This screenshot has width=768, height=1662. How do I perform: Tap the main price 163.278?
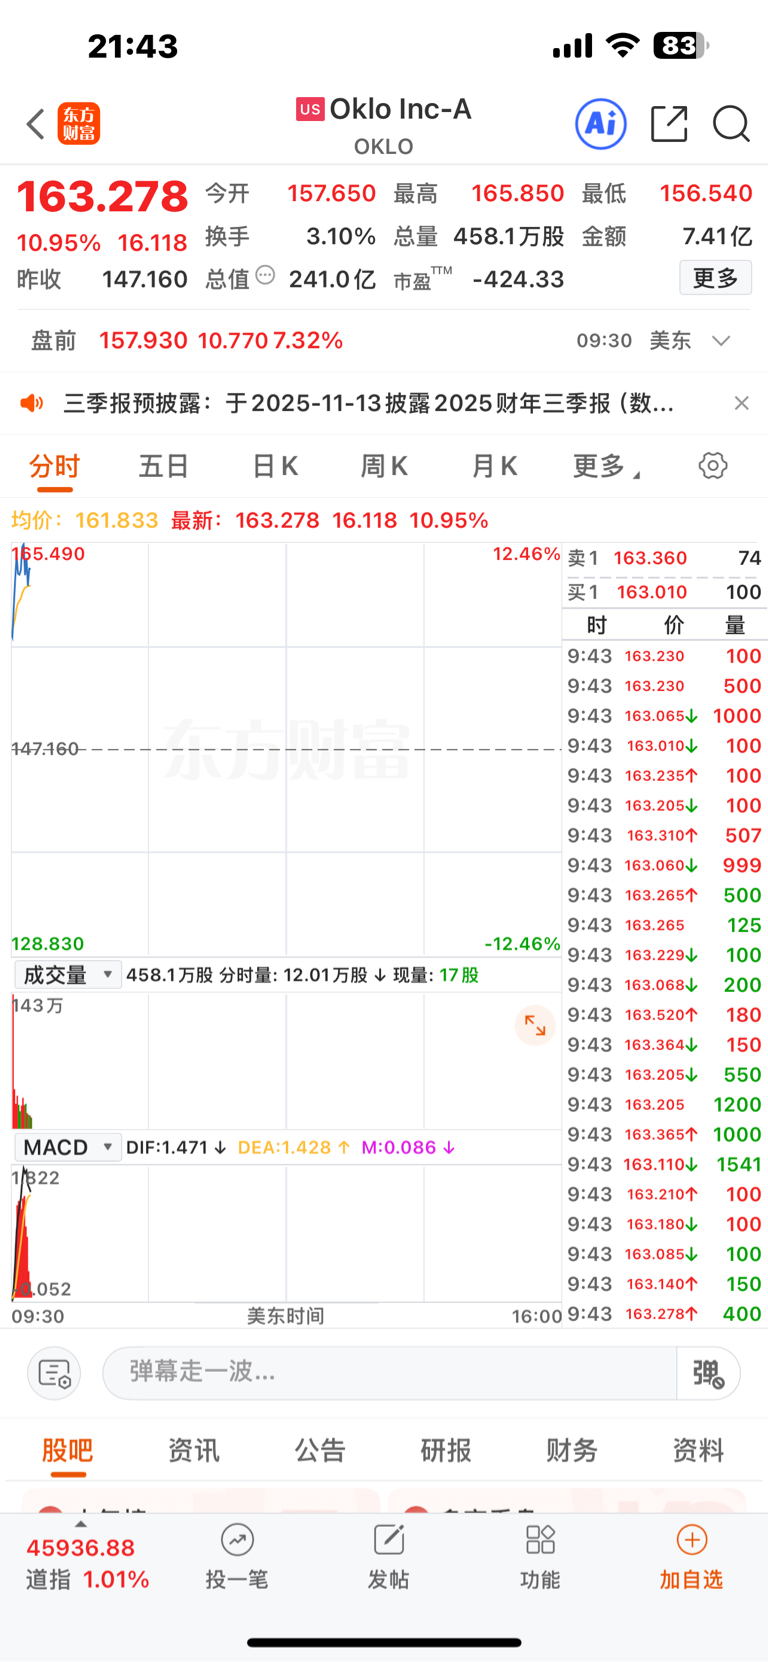tap(102, 197)
